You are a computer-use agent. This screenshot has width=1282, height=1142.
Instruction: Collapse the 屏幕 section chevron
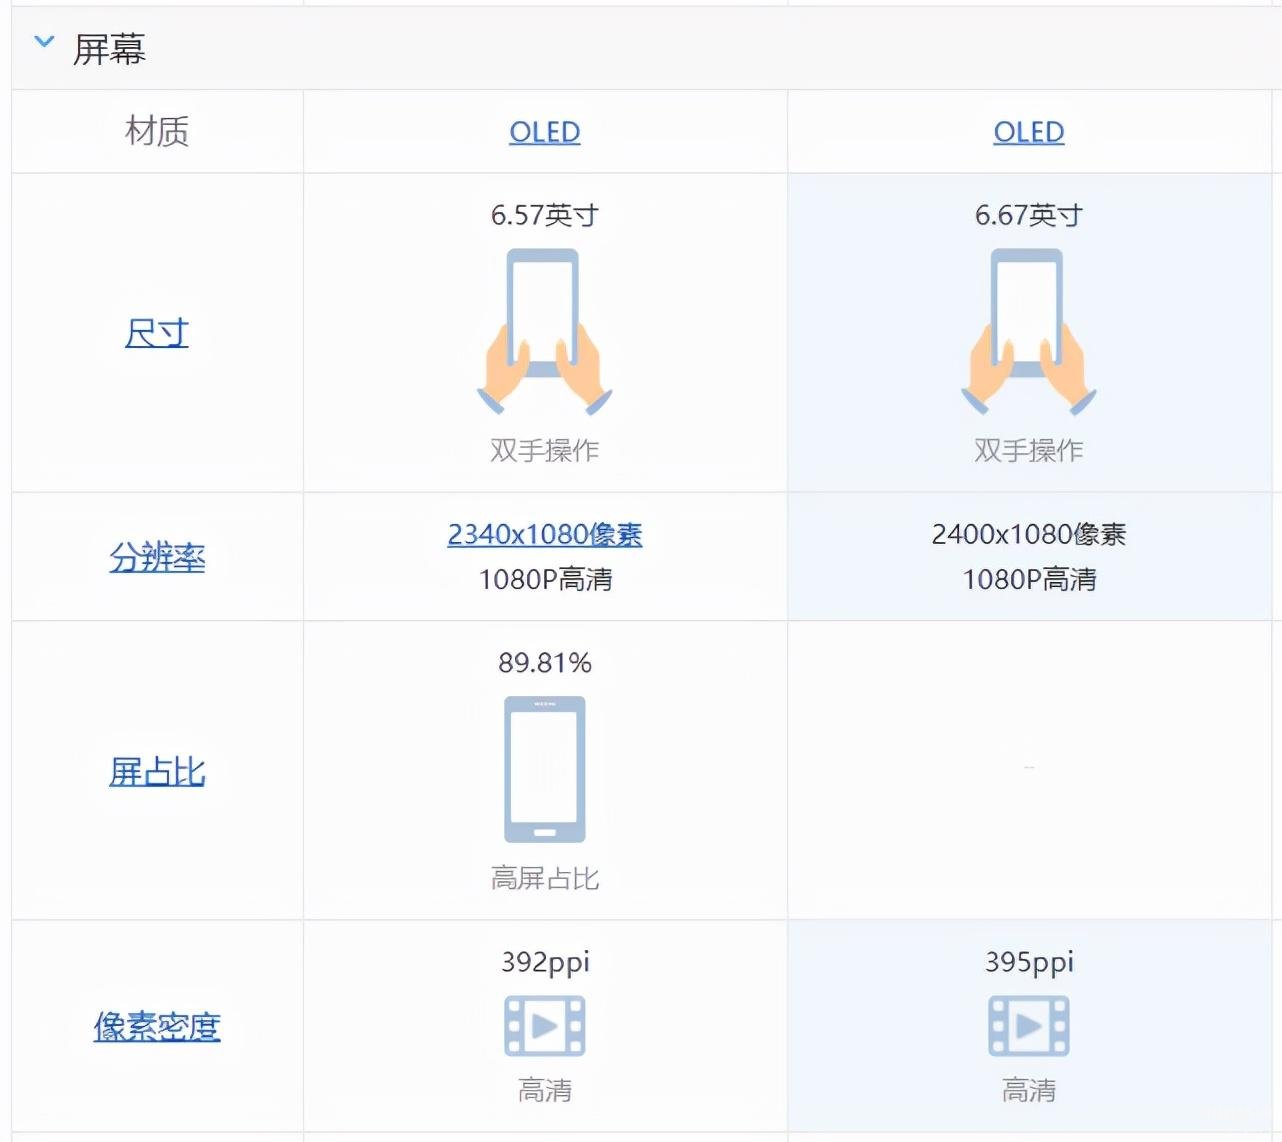point(44,42)
